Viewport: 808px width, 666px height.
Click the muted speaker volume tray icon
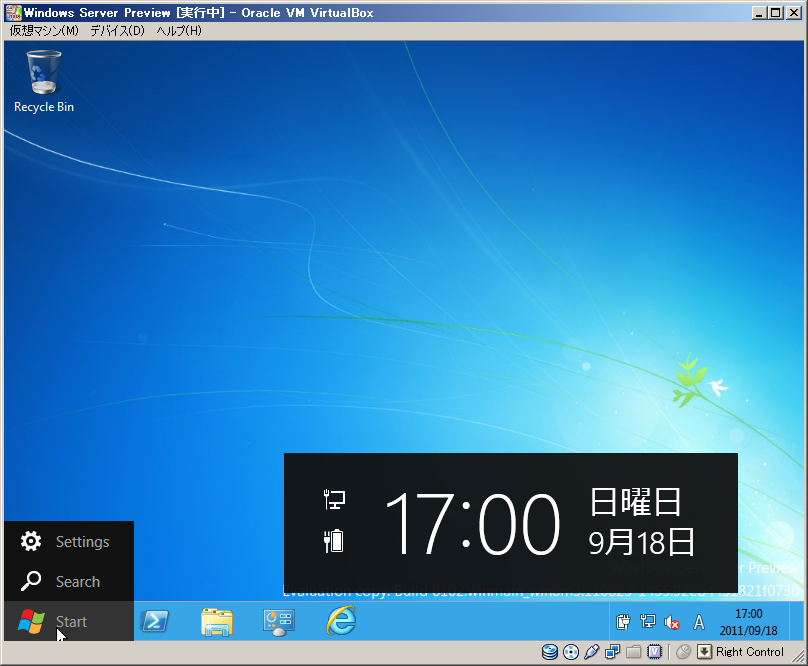point(672,622)
